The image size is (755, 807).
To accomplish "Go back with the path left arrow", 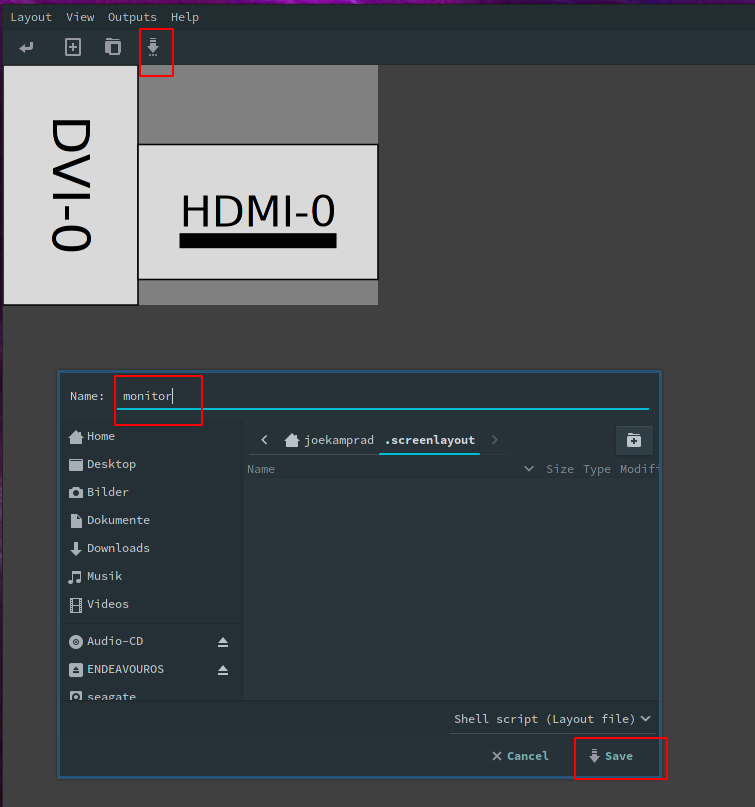I will (x=264, y=440).
